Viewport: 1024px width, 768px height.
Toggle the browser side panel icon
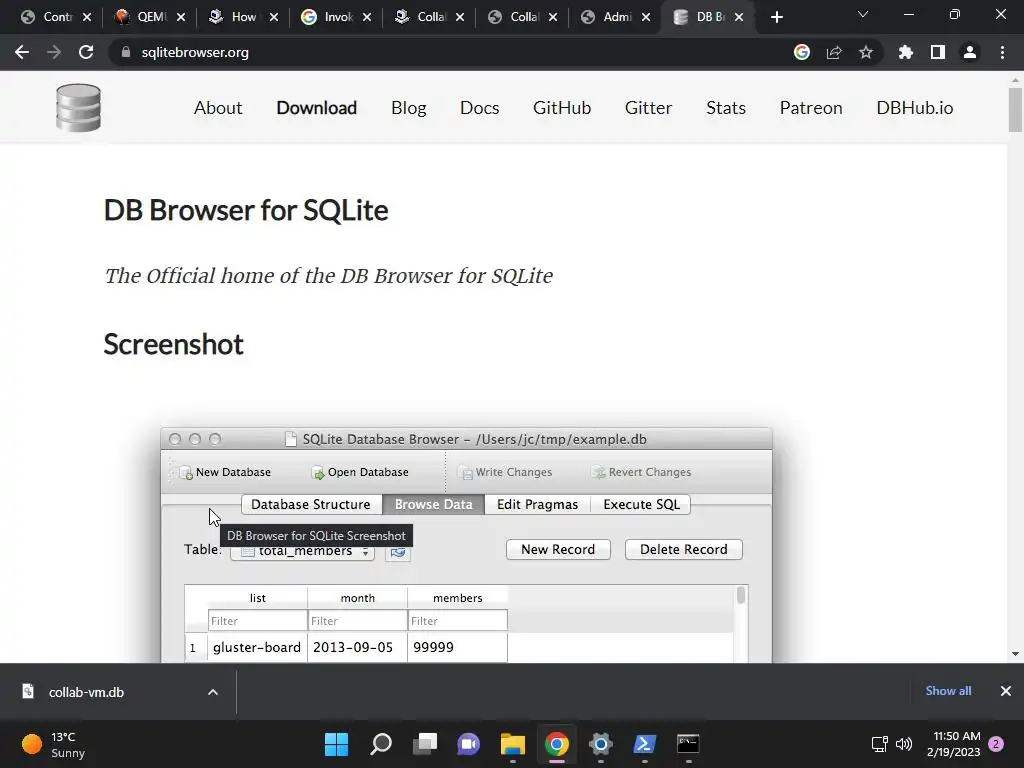coord(938,52)
